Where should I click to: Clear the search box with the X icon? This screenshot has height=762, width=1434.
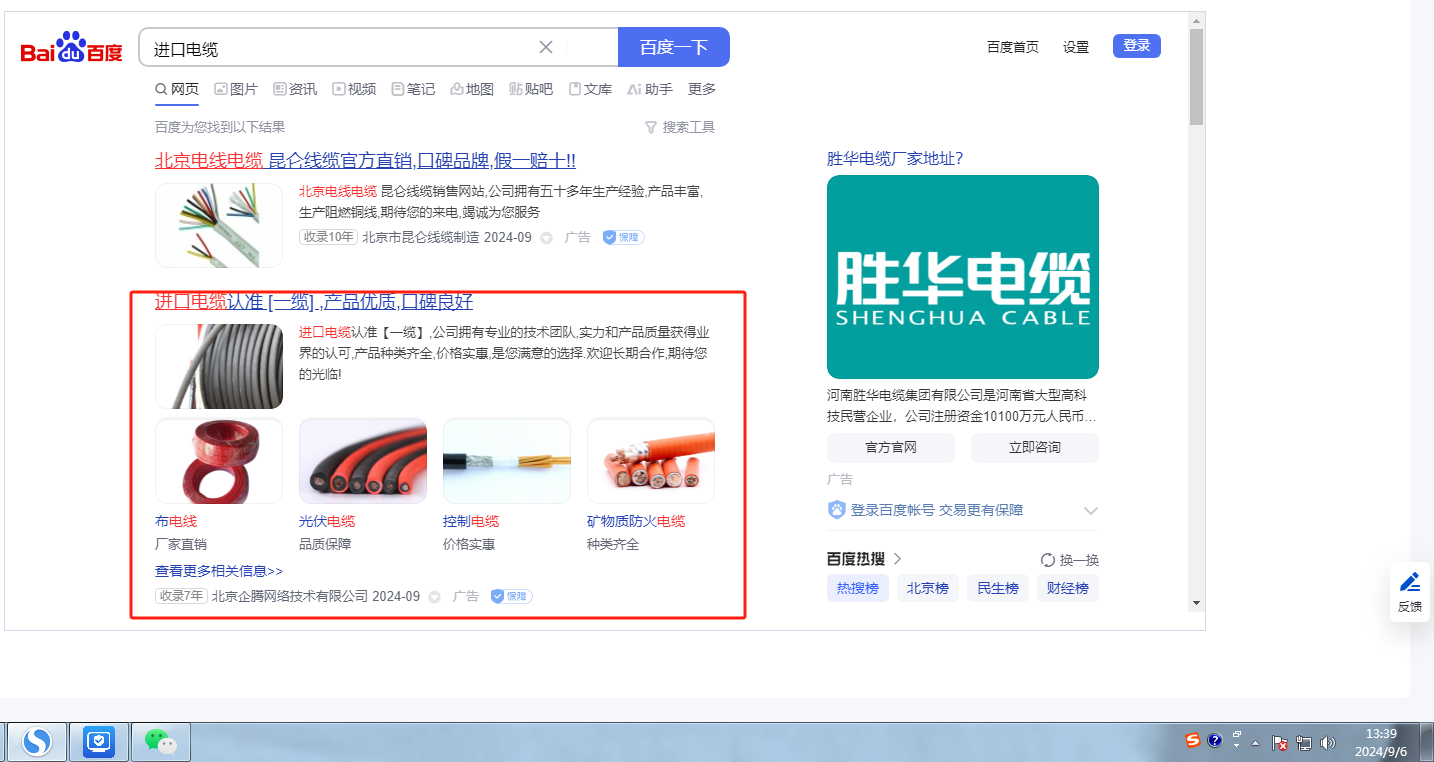click(546, 47)
